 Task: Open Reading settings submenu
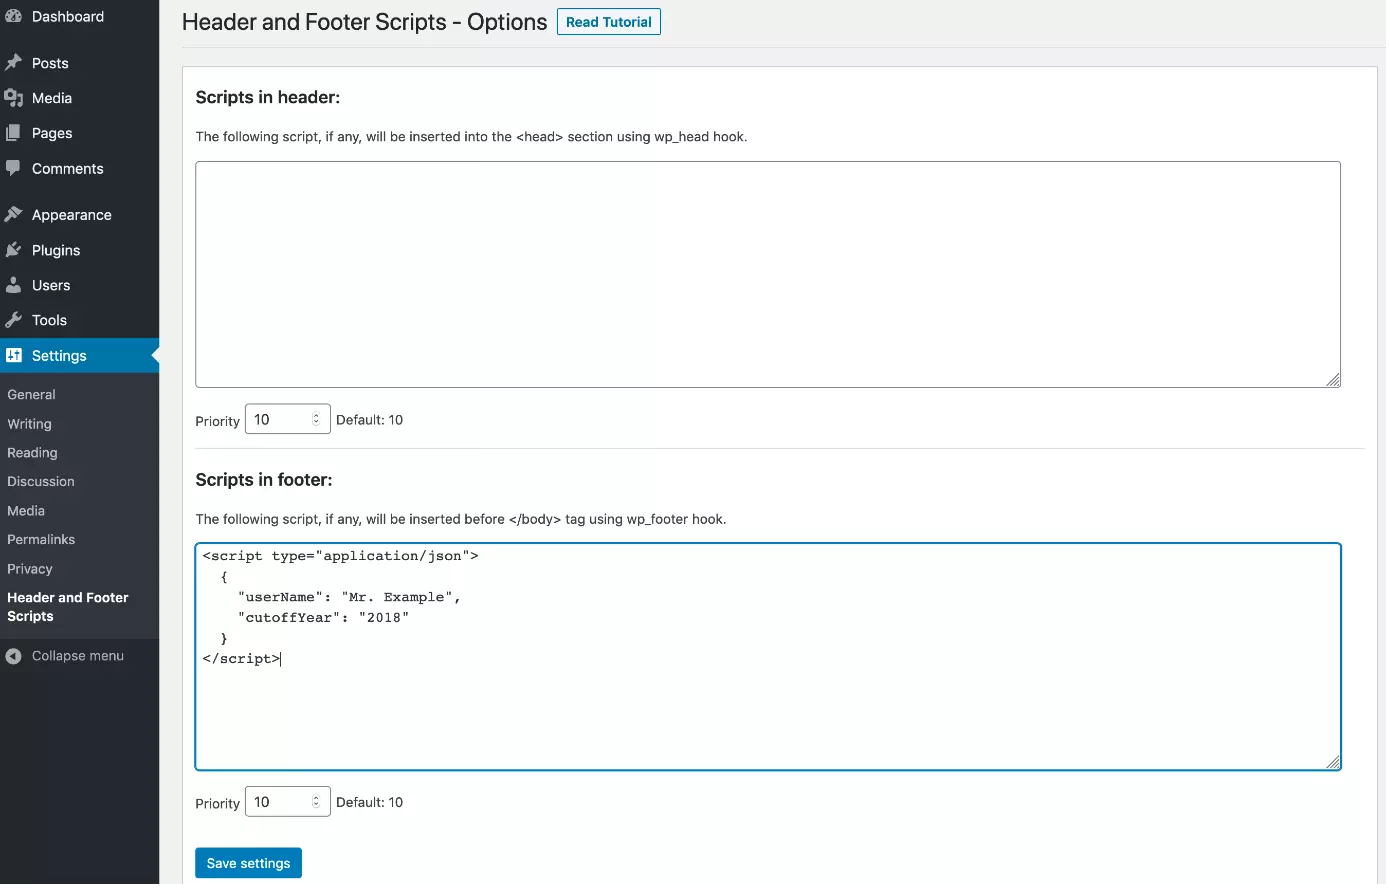32,453
